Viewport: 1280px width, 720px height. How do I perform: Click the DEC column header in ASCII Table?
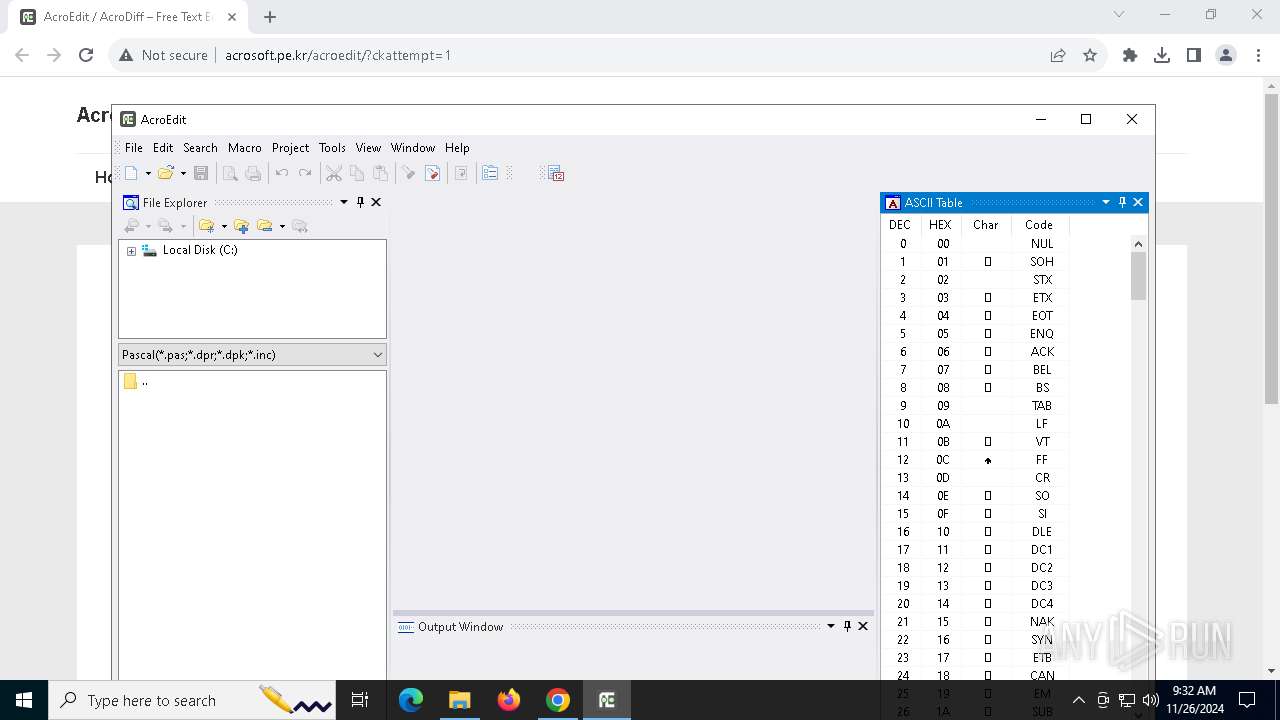(900, 225)
